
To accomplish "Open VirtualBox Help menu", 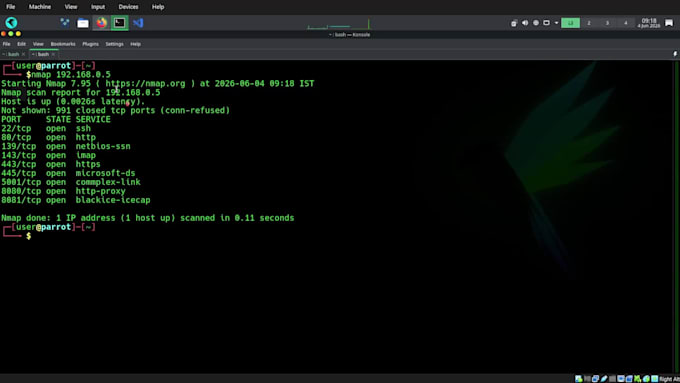I will click(158, 7).
